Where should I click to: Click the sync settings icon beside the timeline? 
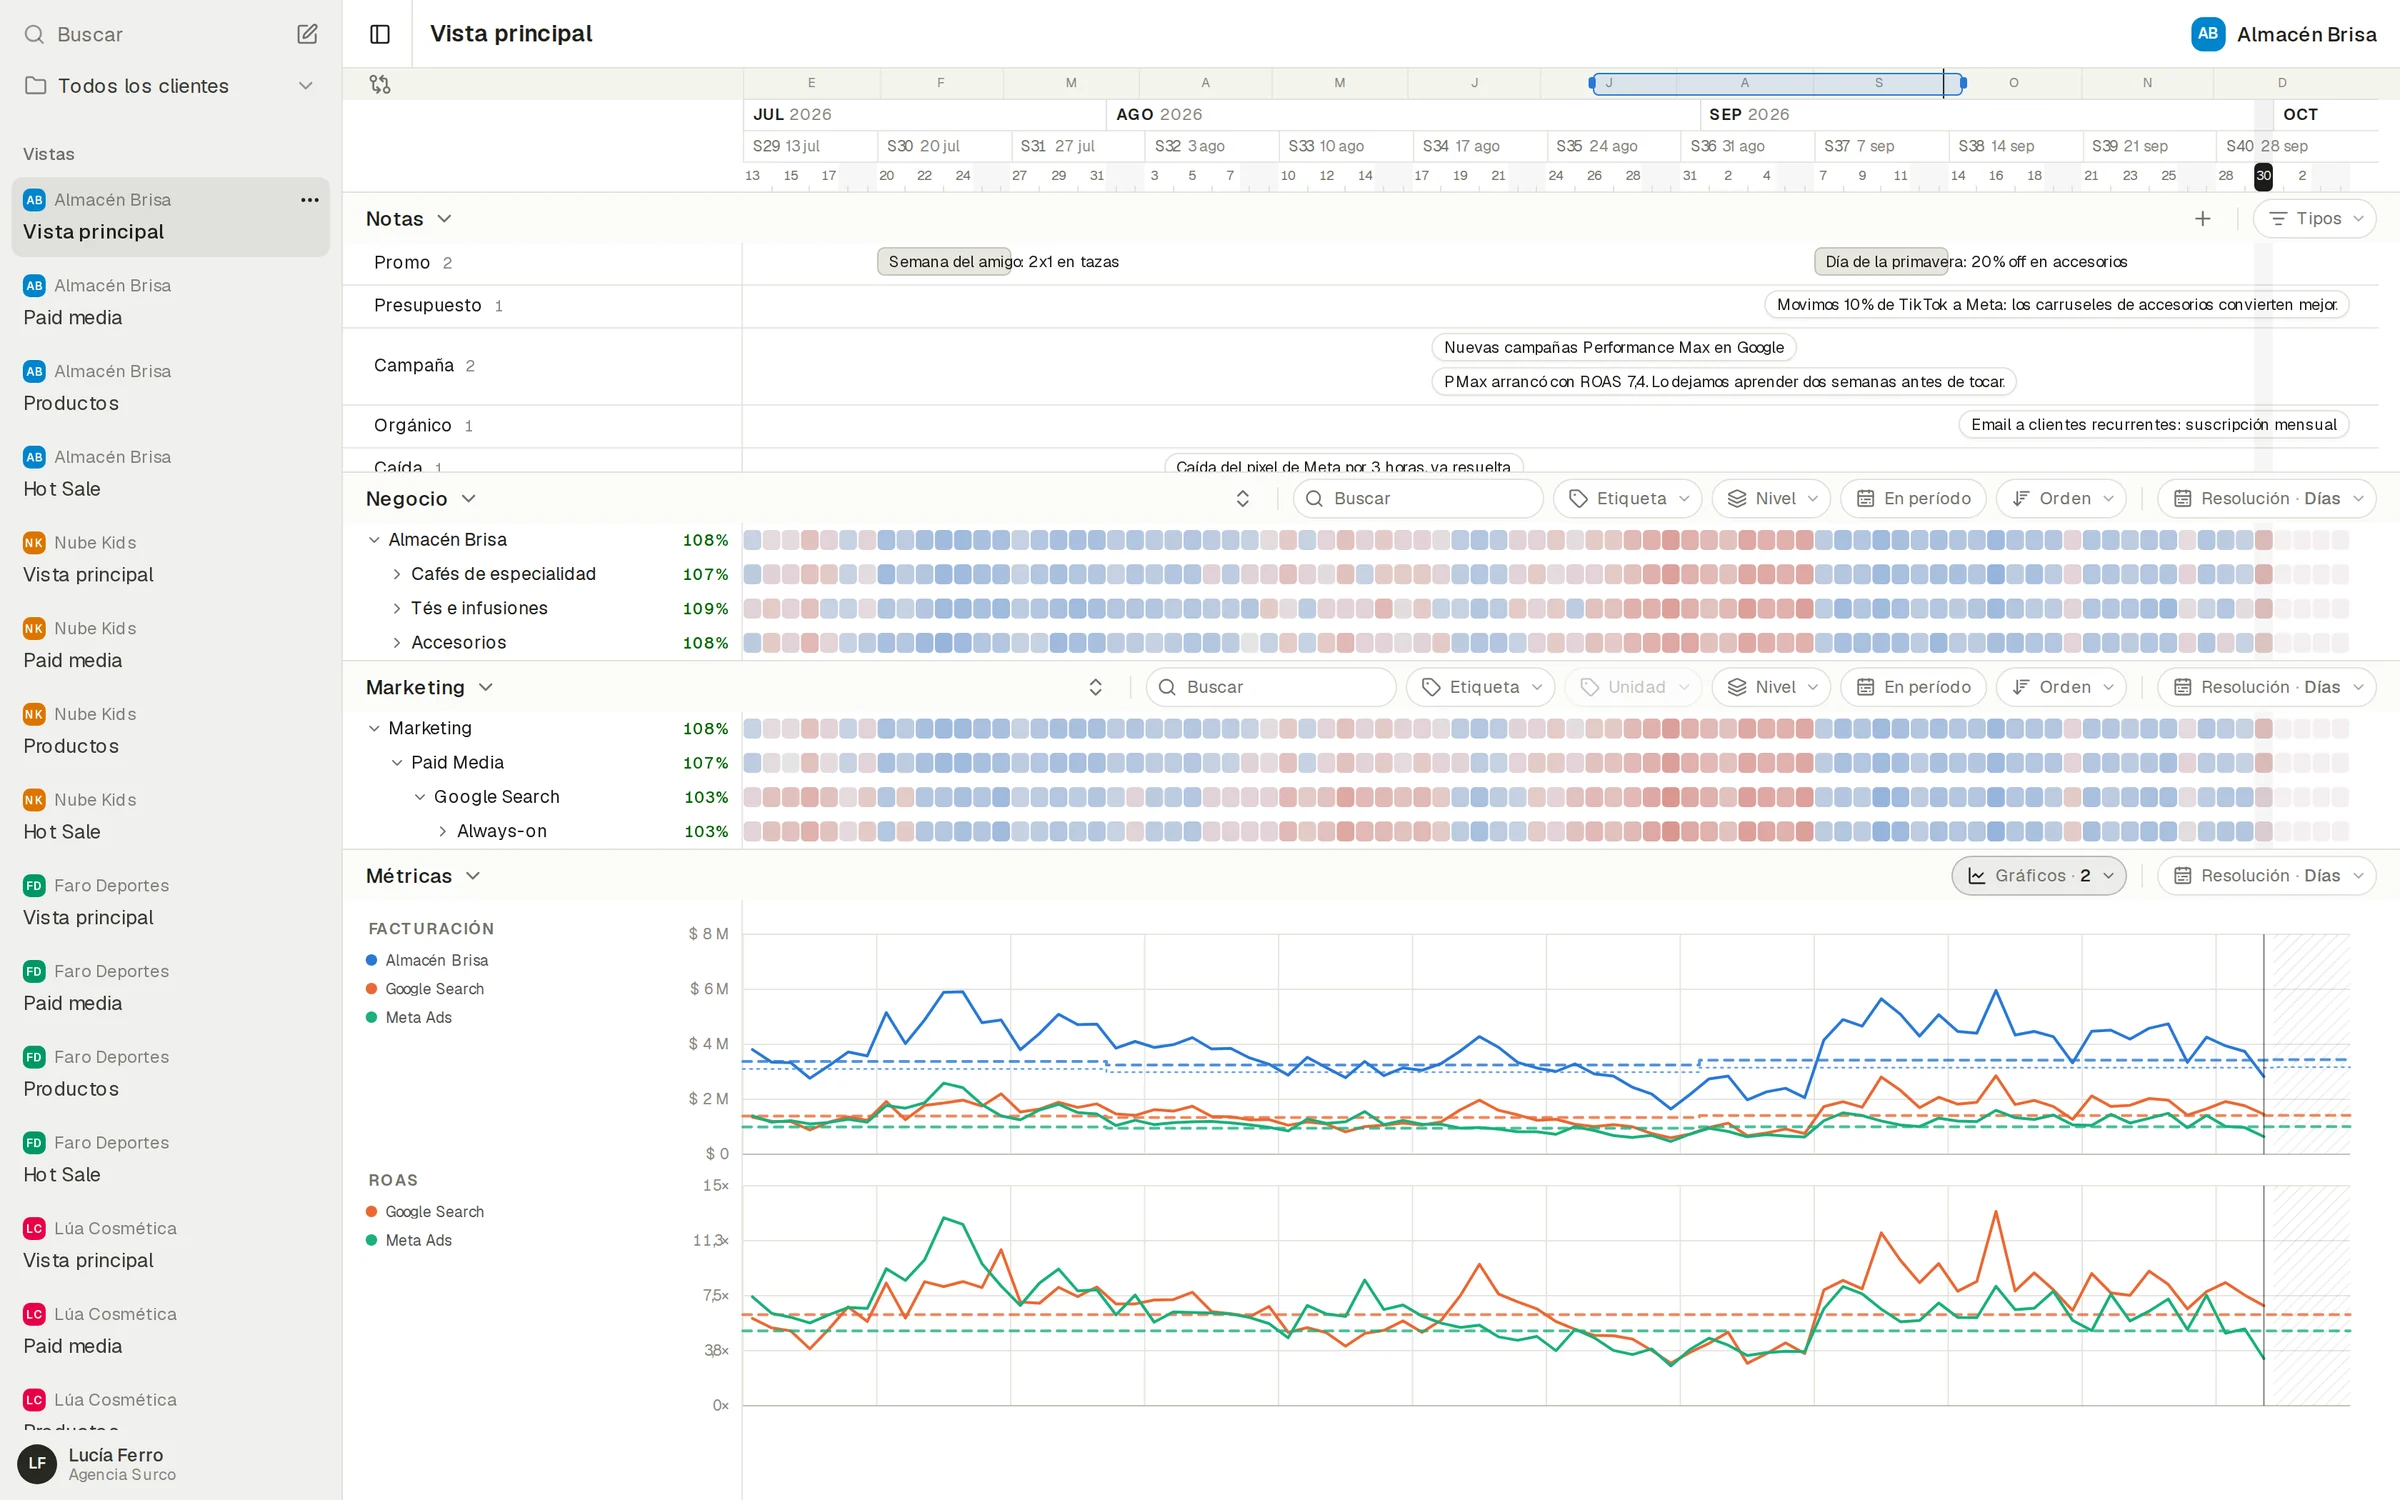(380, 84)
